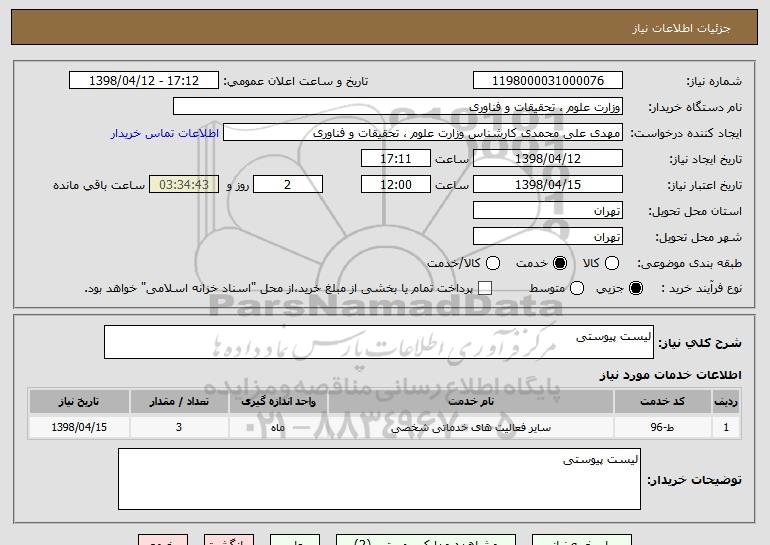The image size is (770, 545).
Task: Click the cell سایر فعالیت های خدماتی شخصی
Action: point(470,427)
